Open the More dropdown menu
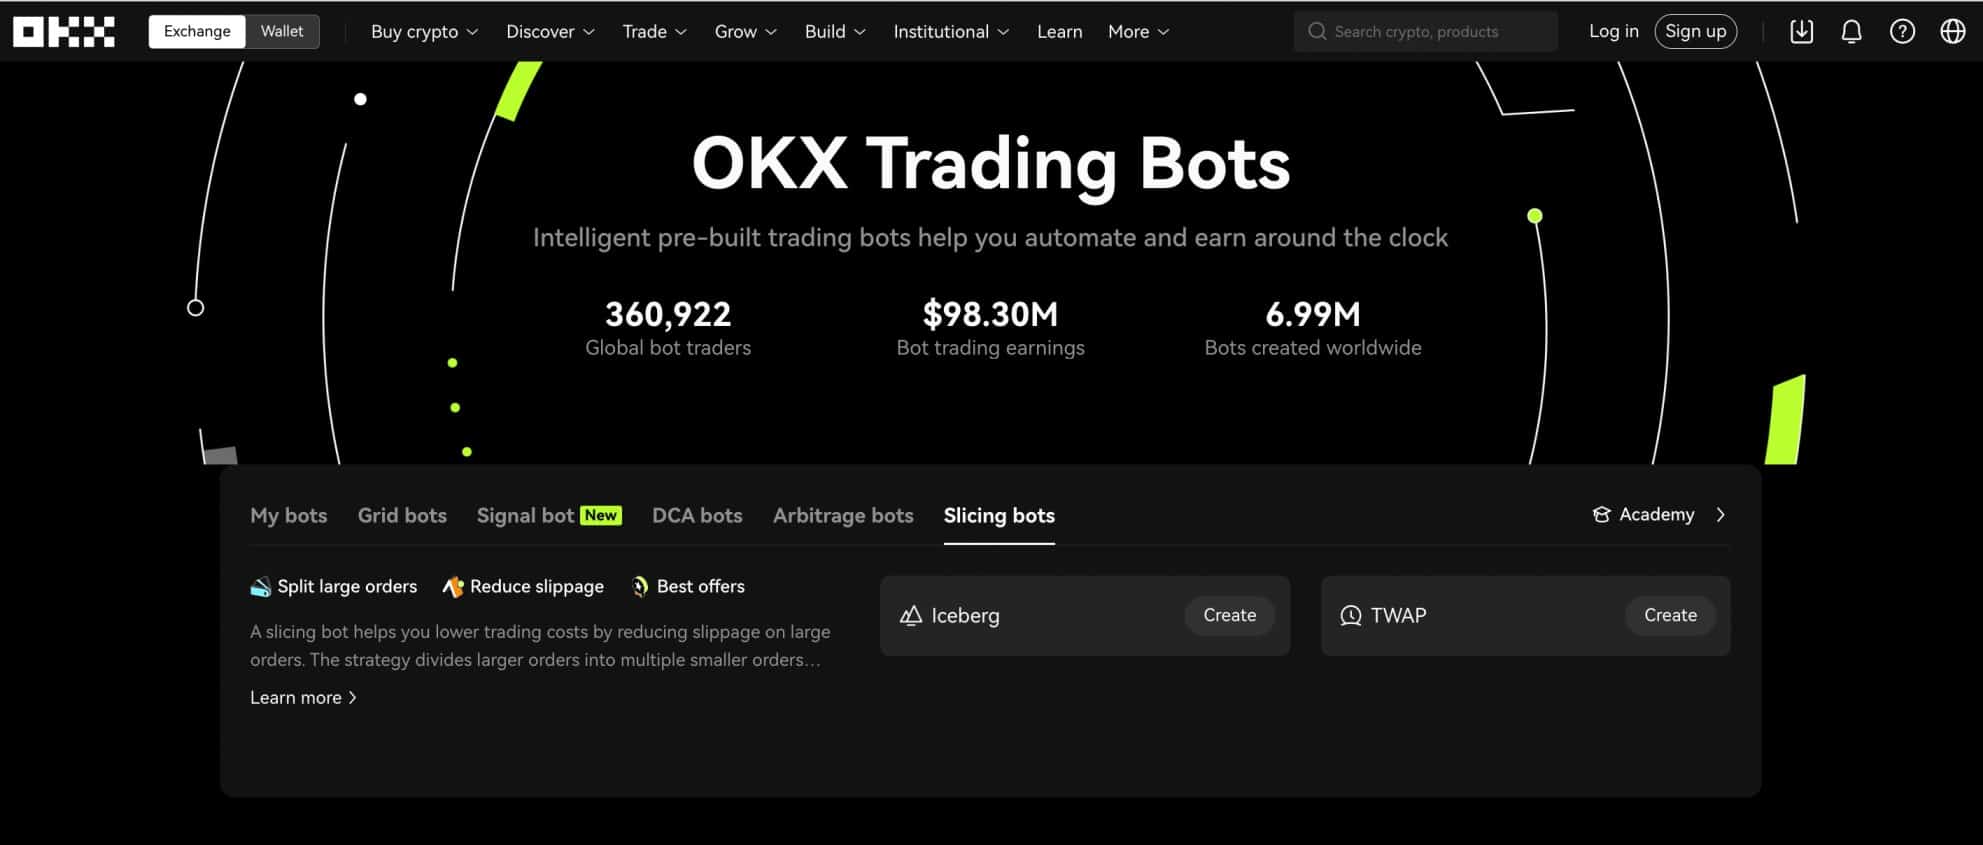 click(x=1138, y=32)
